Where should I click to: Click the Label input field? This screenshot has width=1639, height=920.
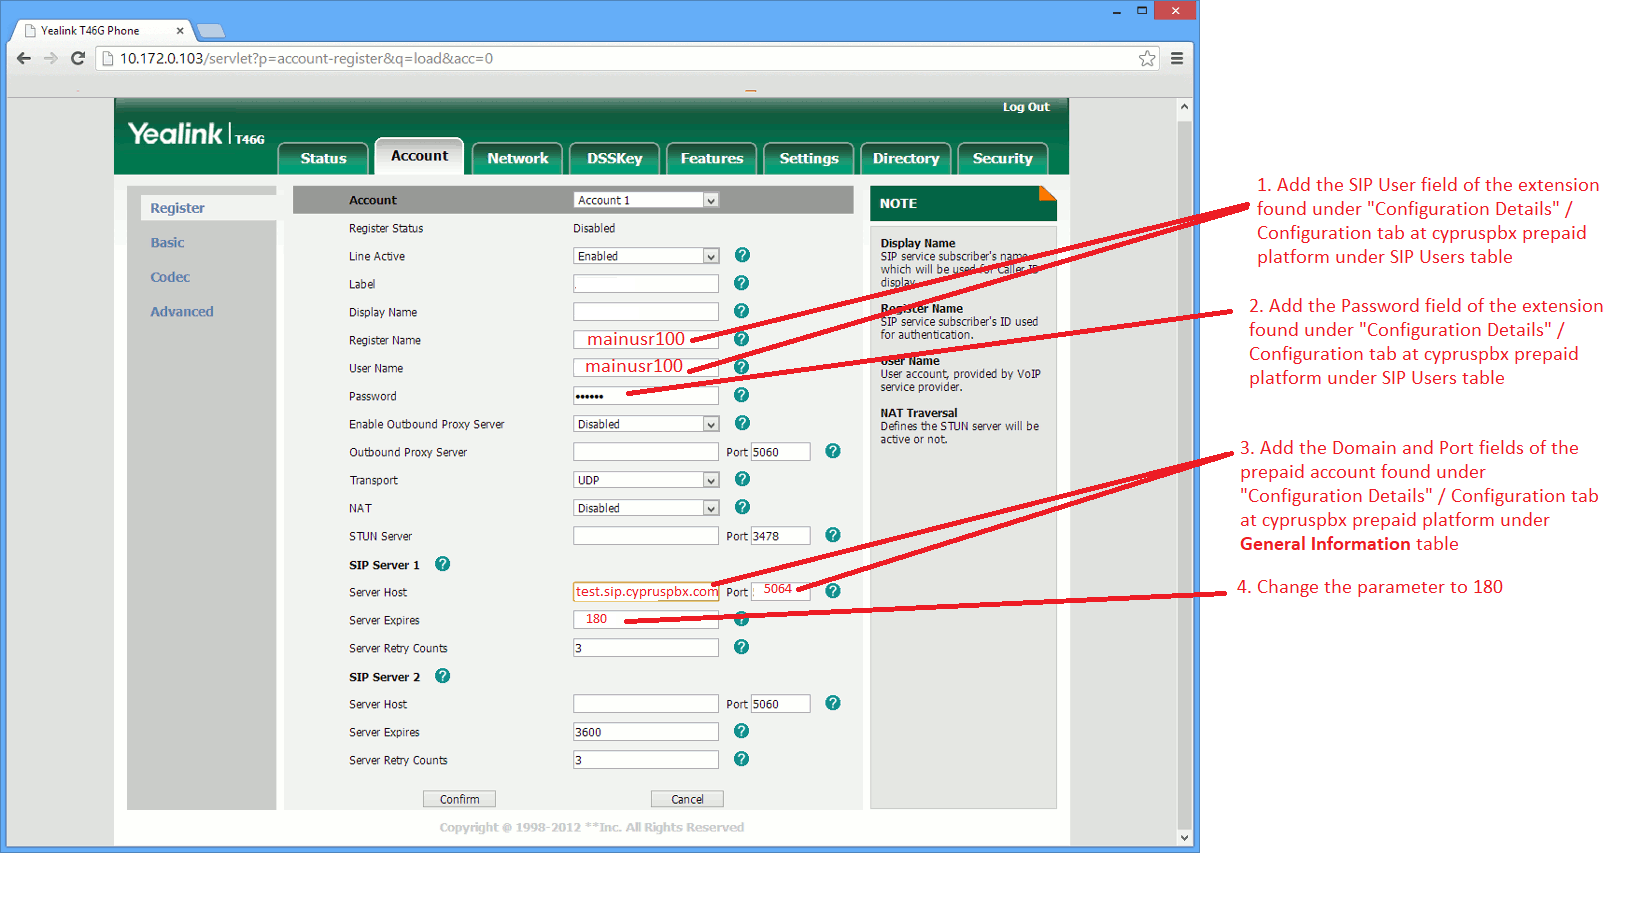tap(646, 284)
